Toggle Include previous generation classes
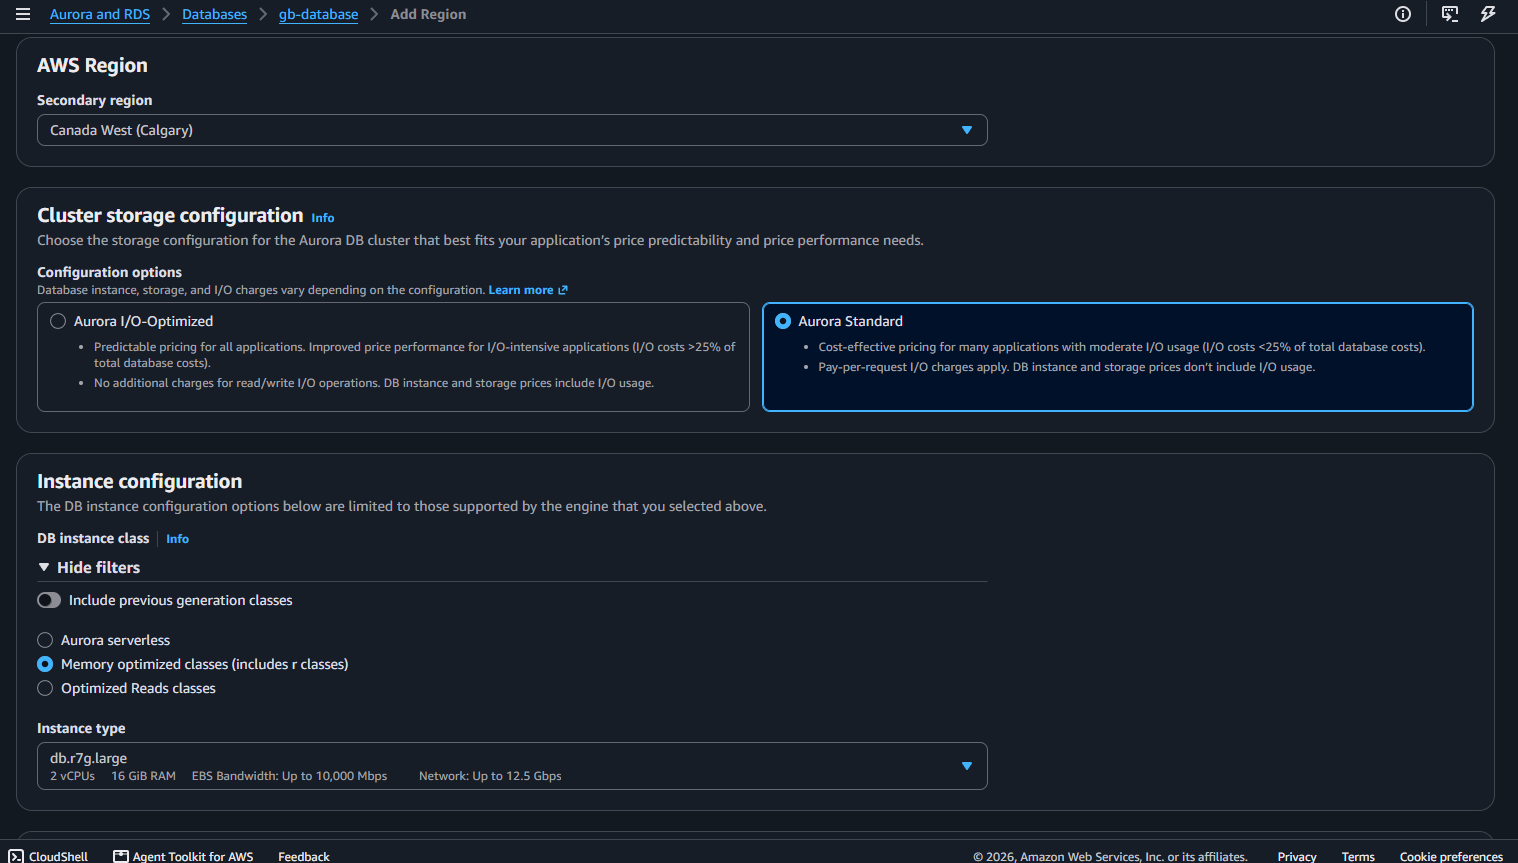This screenshot has width=1518, height=863. point(49,600)
